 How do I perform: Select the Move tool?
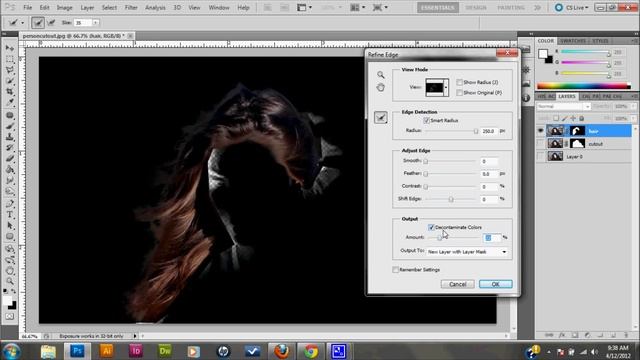[x=10, y=48]
